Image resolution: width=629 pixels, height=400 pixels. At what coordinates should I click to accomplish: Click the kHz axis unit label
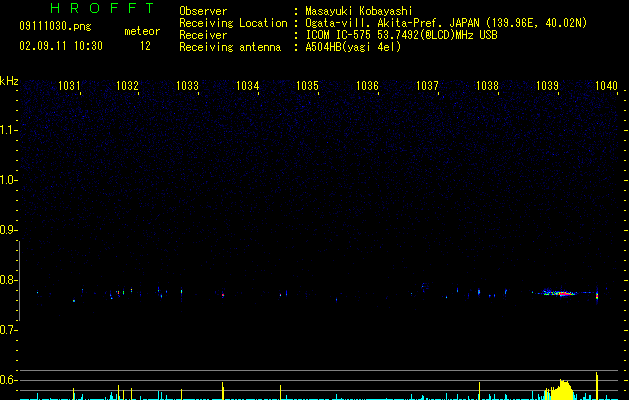[9, 81]
